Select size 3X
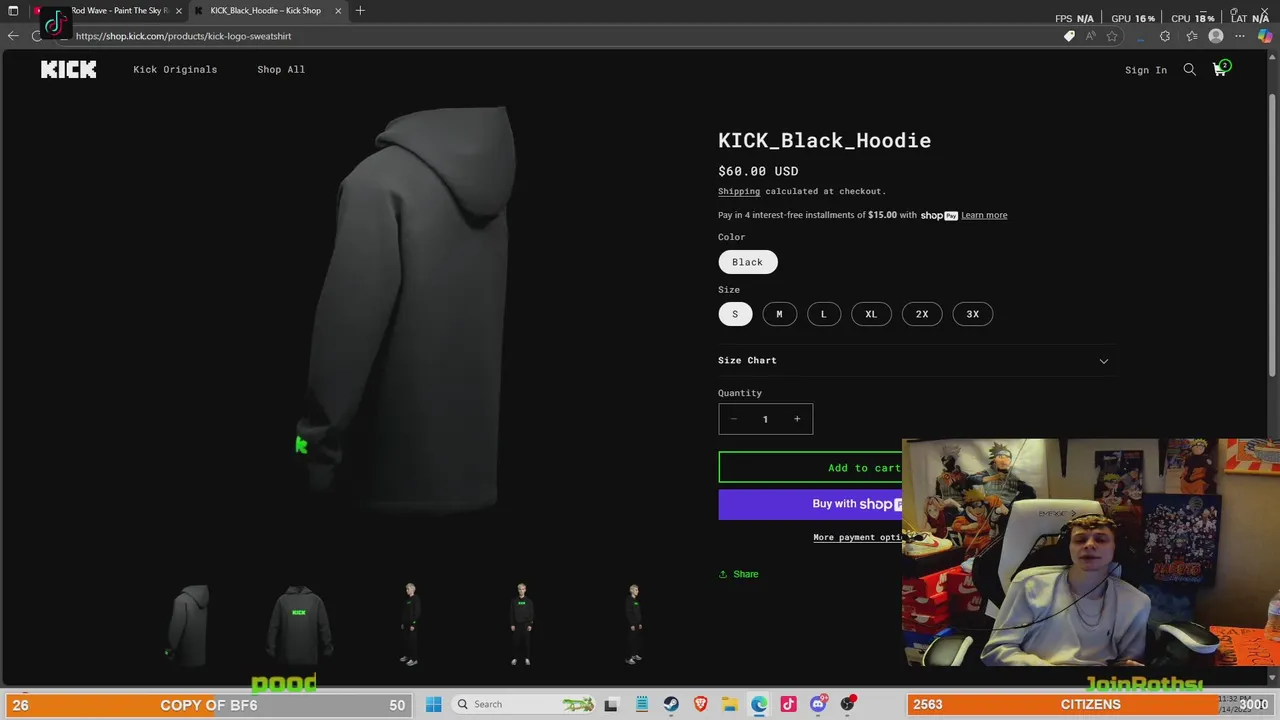 point(973,314)
